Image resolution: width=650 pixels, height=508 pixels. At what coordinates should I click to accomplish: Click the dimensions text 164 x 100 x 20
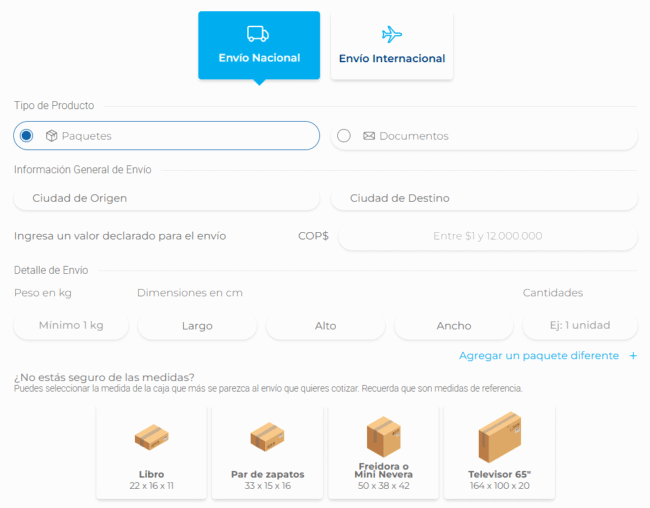[x=500, y=486]
